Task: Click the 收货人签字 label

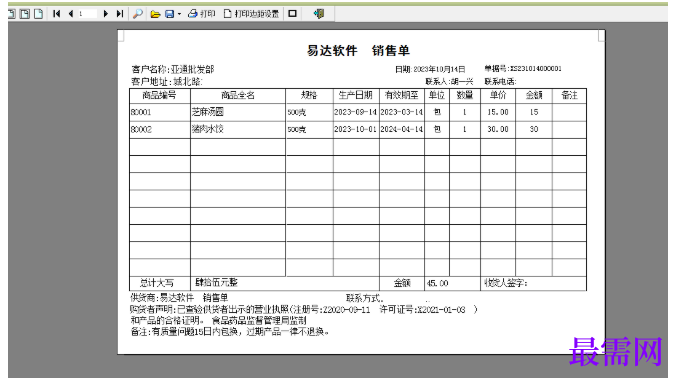Action: 506,283
